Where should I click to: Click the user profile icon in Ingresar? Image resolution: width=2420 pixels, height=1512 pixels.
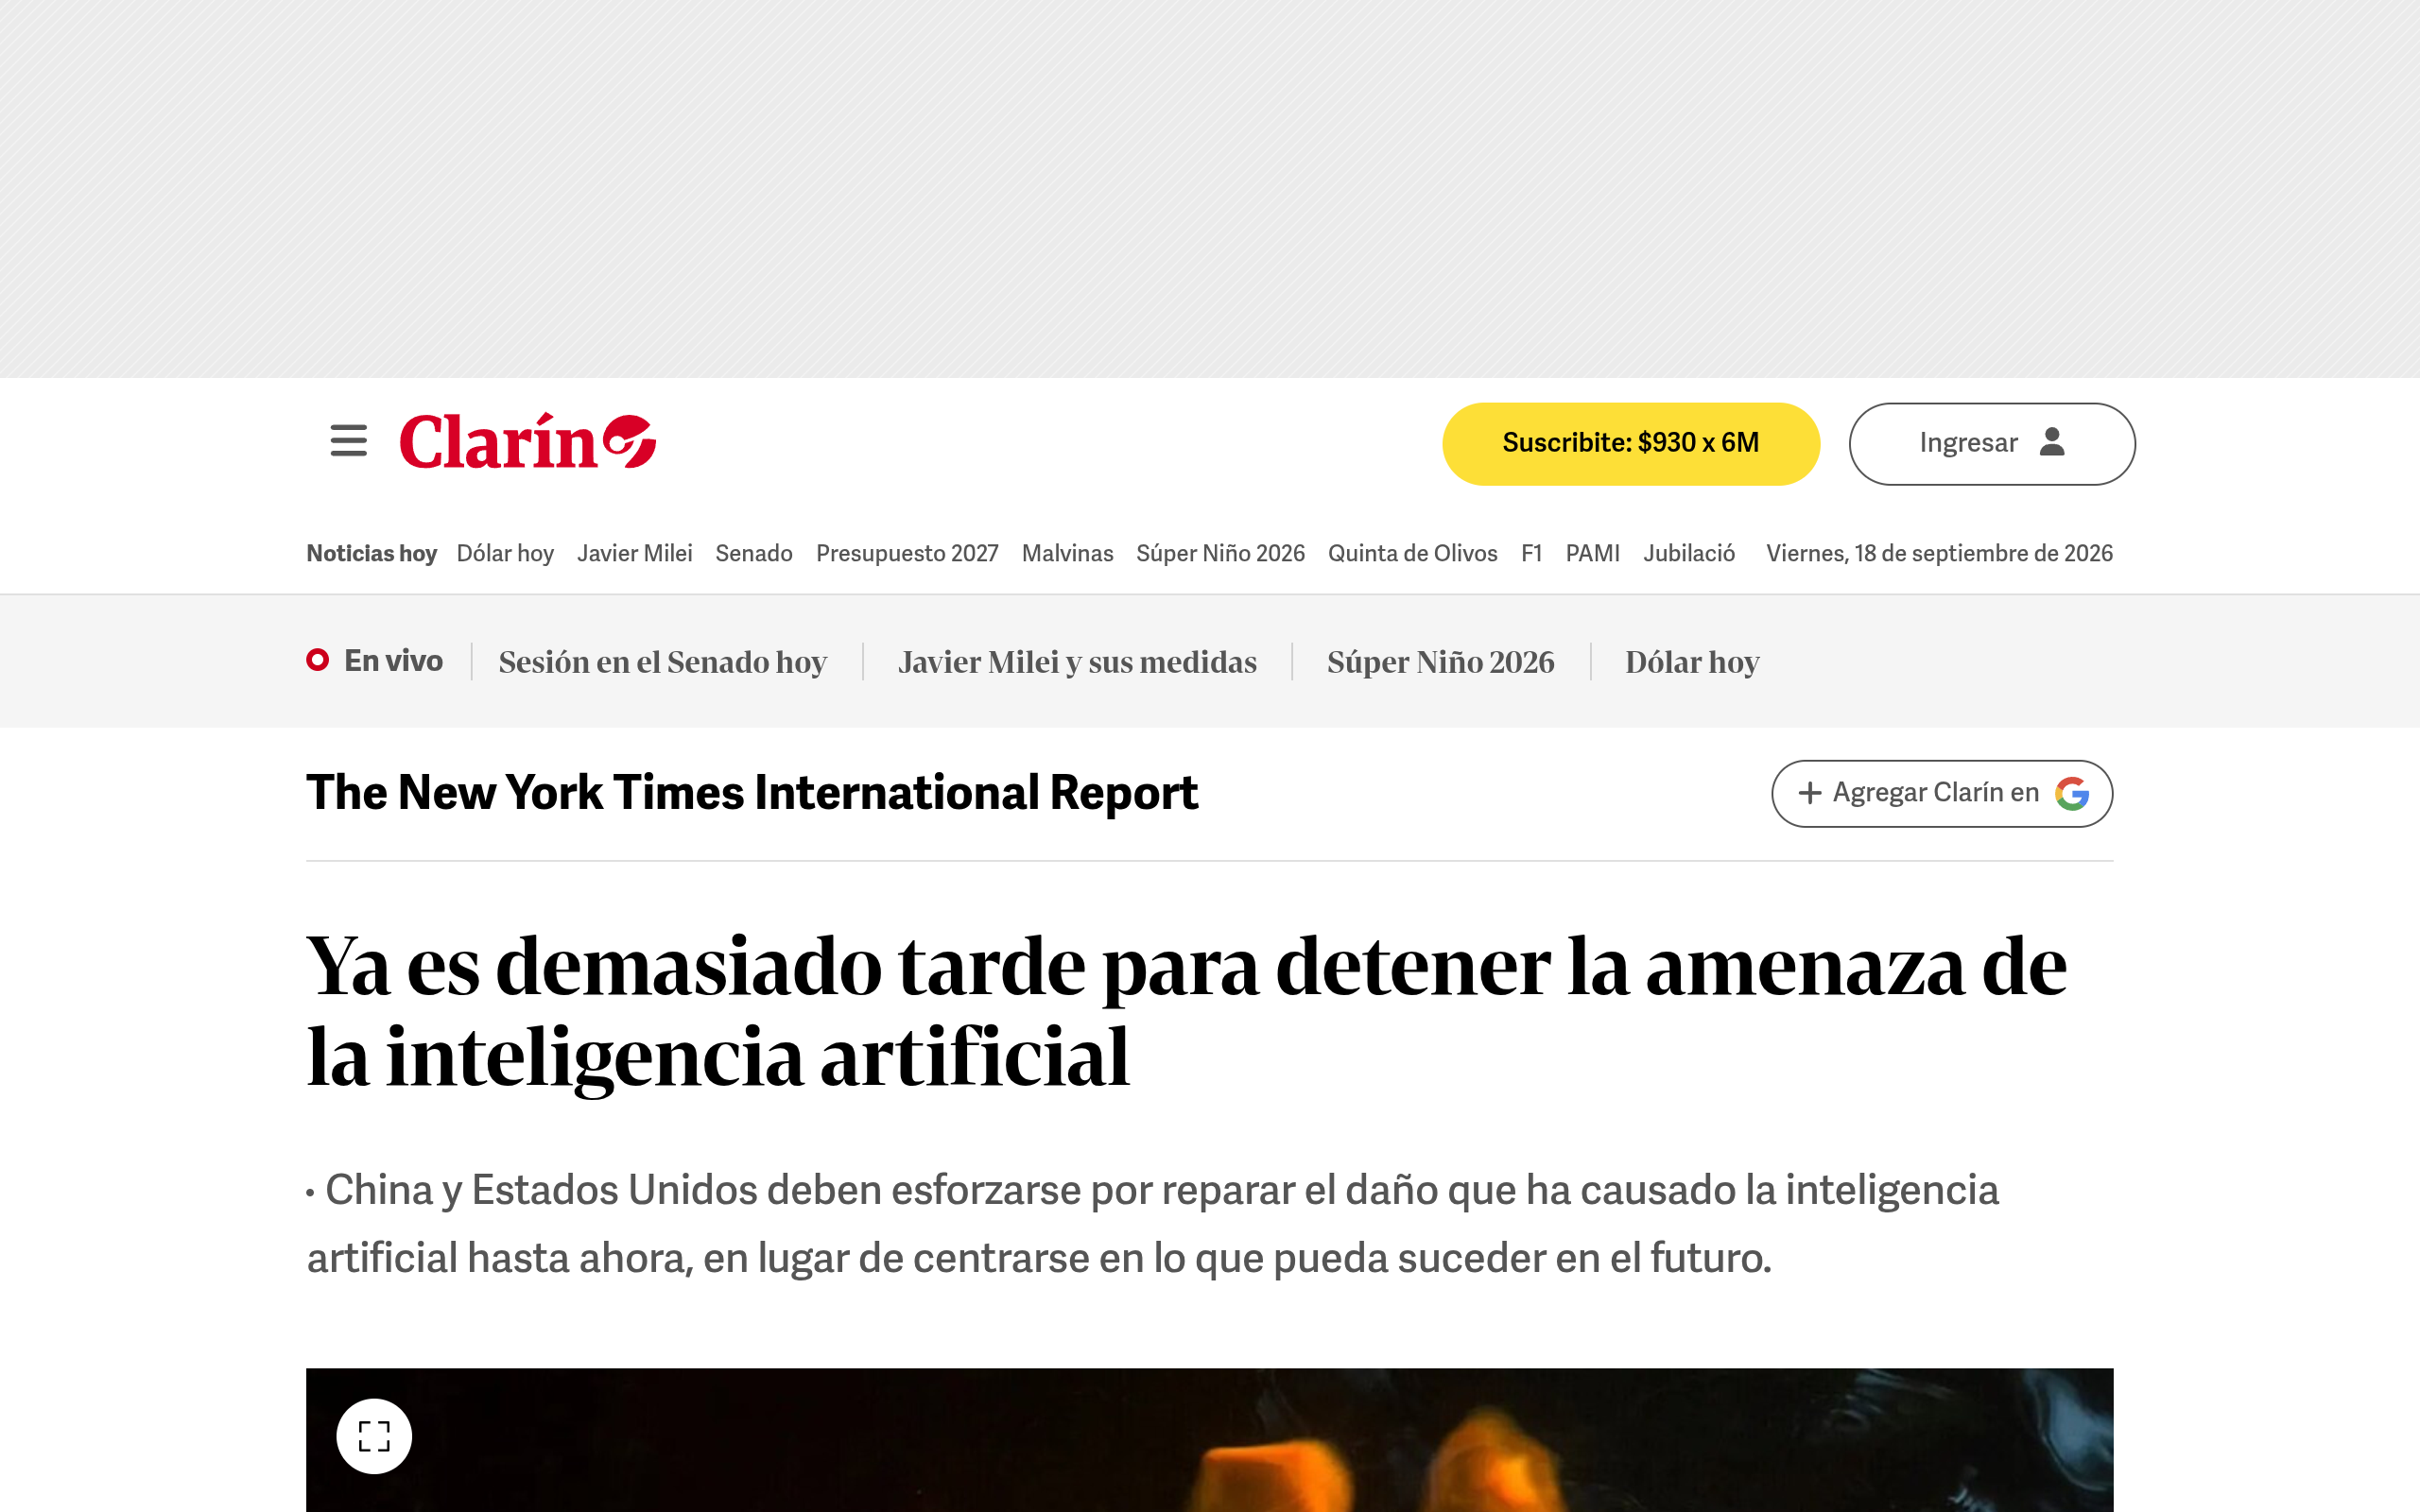click(2052, 442)
